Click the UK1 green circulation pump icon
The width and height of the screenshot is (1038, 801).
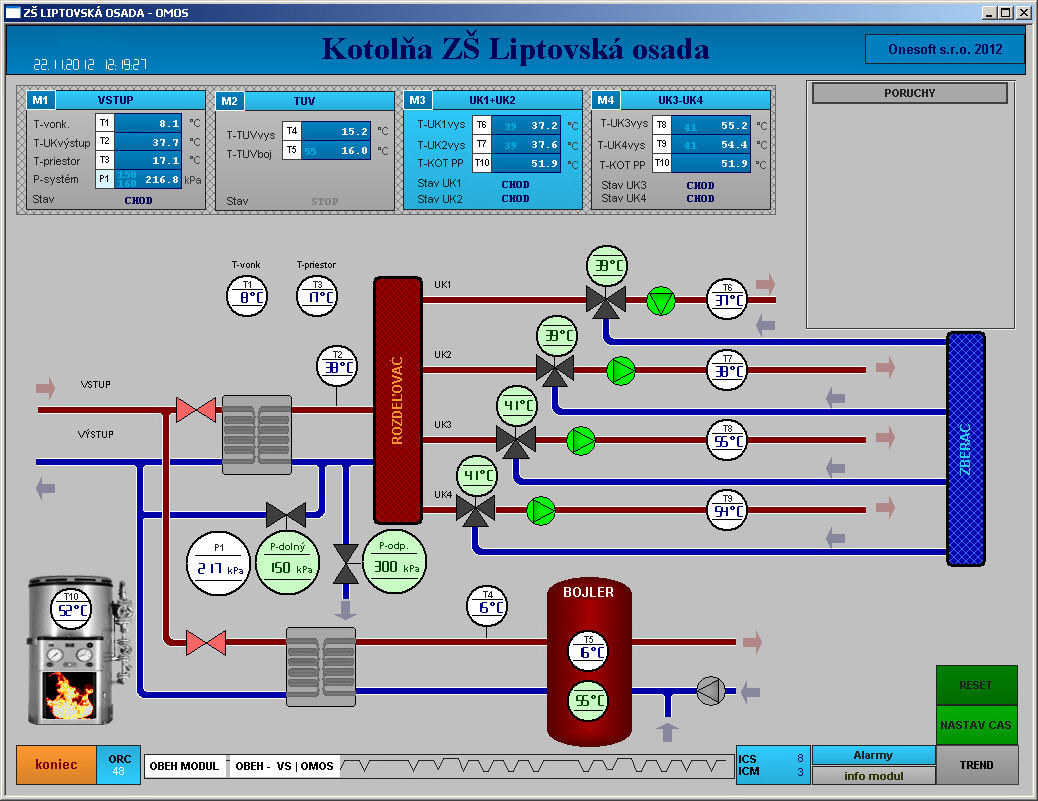point(661,301)
